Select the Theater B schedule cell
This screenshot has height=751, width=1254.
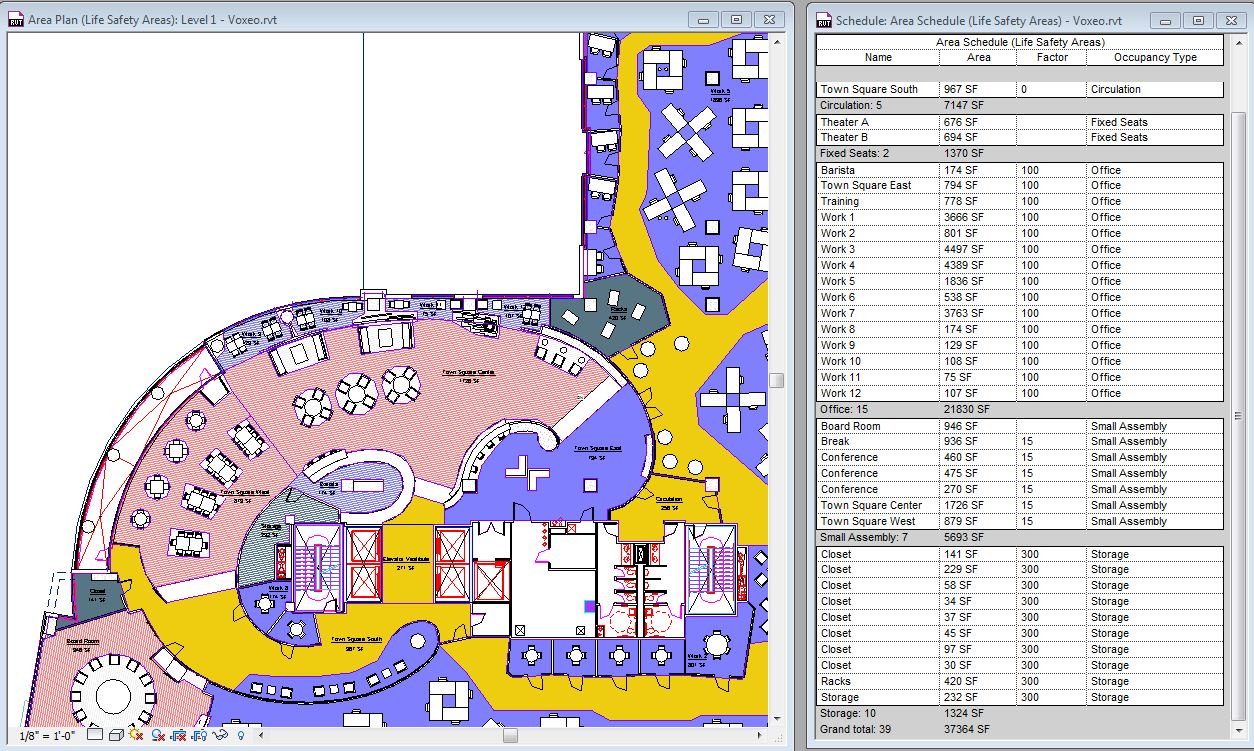click(x=878, y=137)
